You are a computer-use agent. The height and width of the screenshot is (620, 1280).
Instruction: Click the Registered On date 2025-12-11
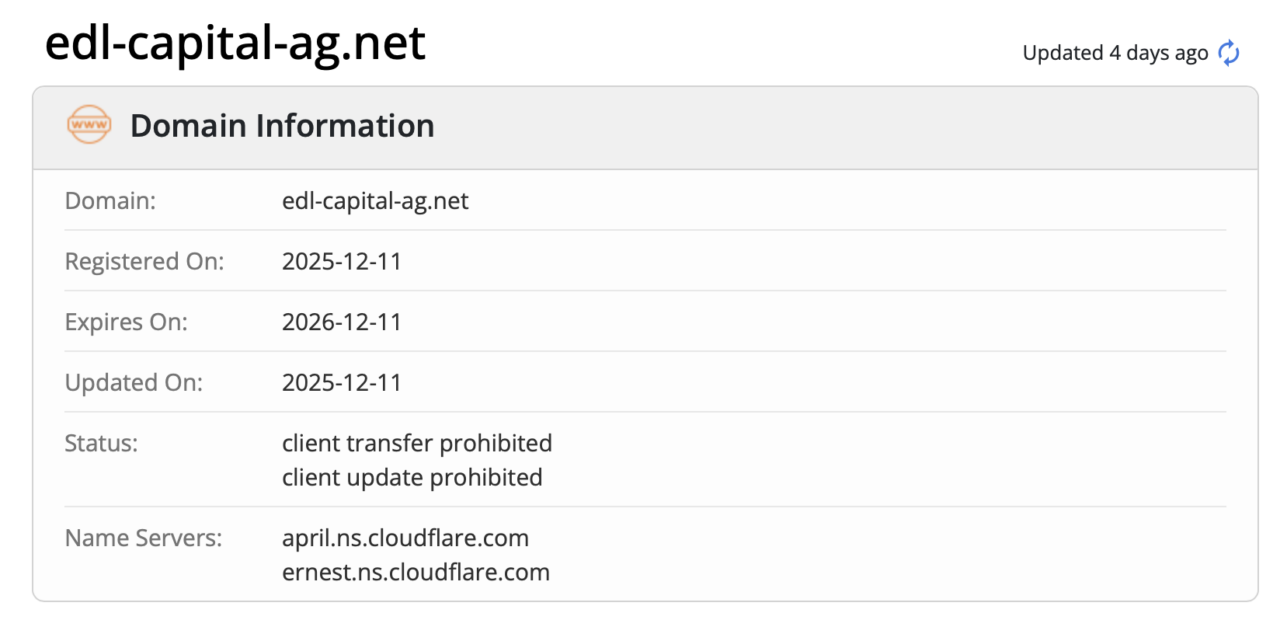pyautogui.click(x=342, y=261)
